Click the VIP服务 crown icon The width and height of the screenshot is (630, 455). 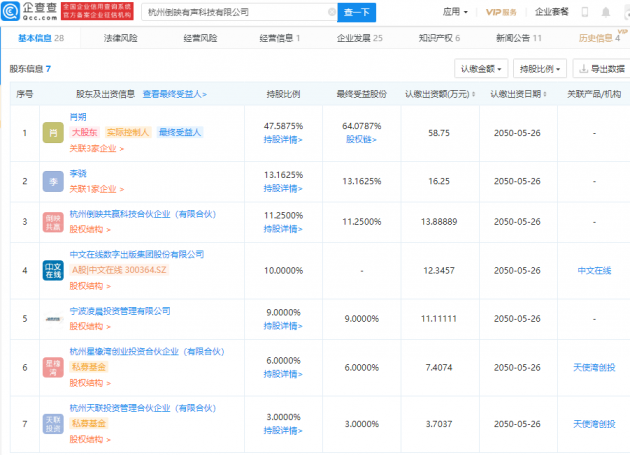point(492,13)
